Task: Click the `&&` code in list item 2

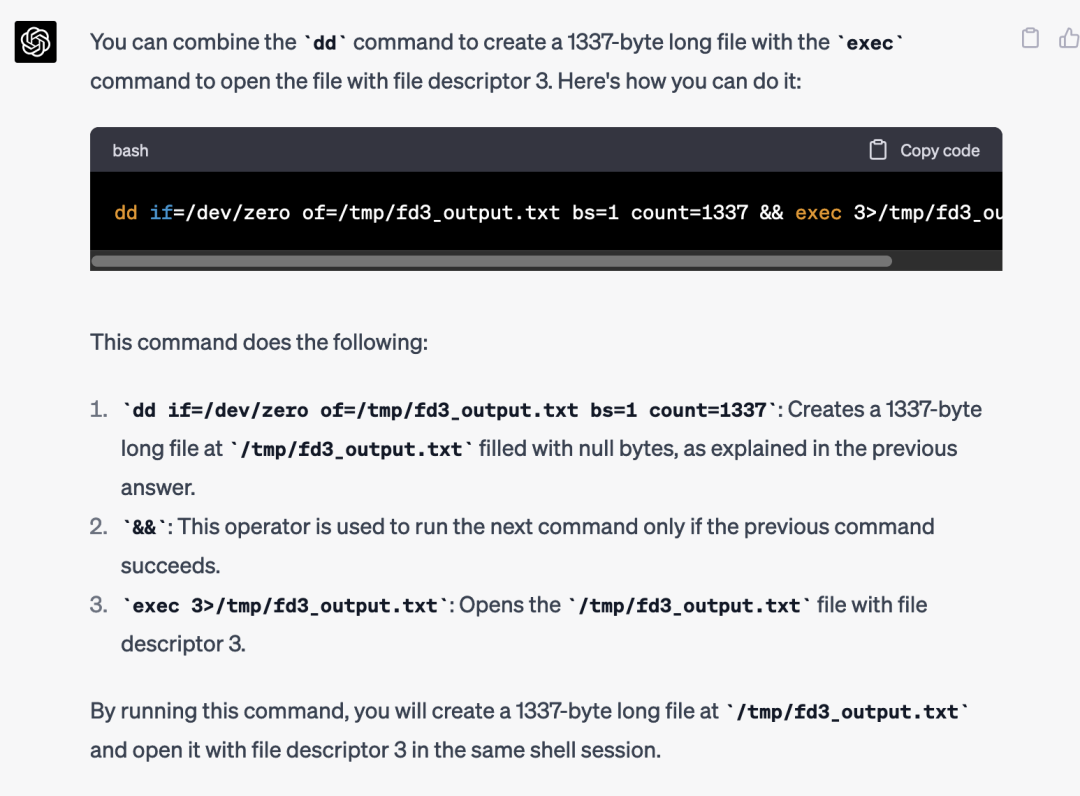Action: click(144, 527)
